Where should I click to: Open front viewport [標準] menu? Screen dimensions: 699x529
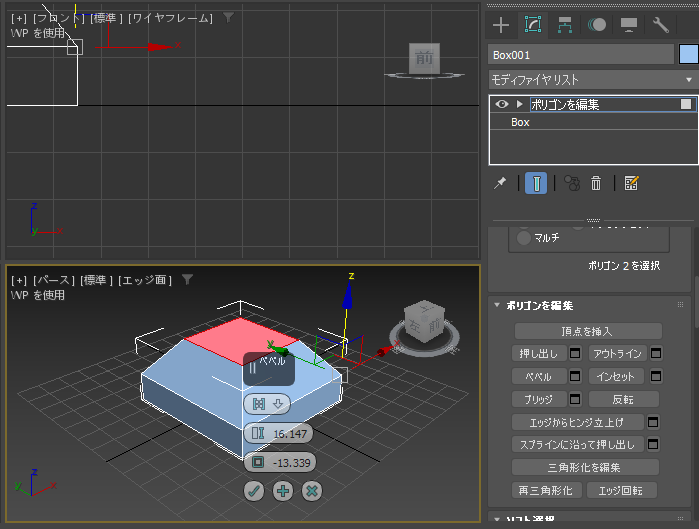point(106,18)
